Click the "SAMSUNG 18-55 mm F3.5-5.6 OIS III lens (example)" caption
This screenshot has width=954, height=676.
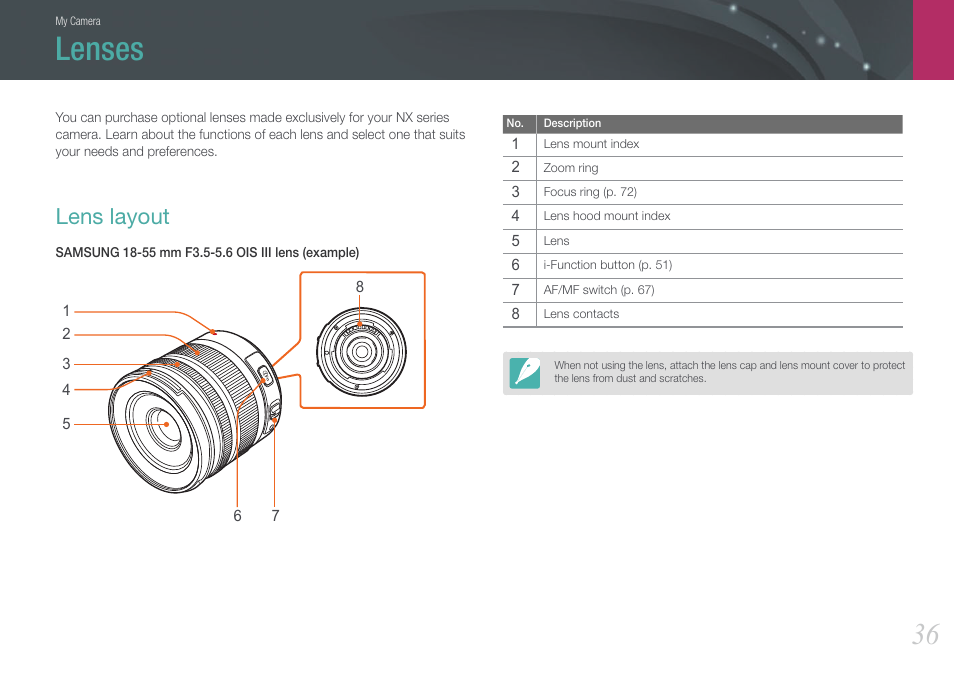(207, 253)
